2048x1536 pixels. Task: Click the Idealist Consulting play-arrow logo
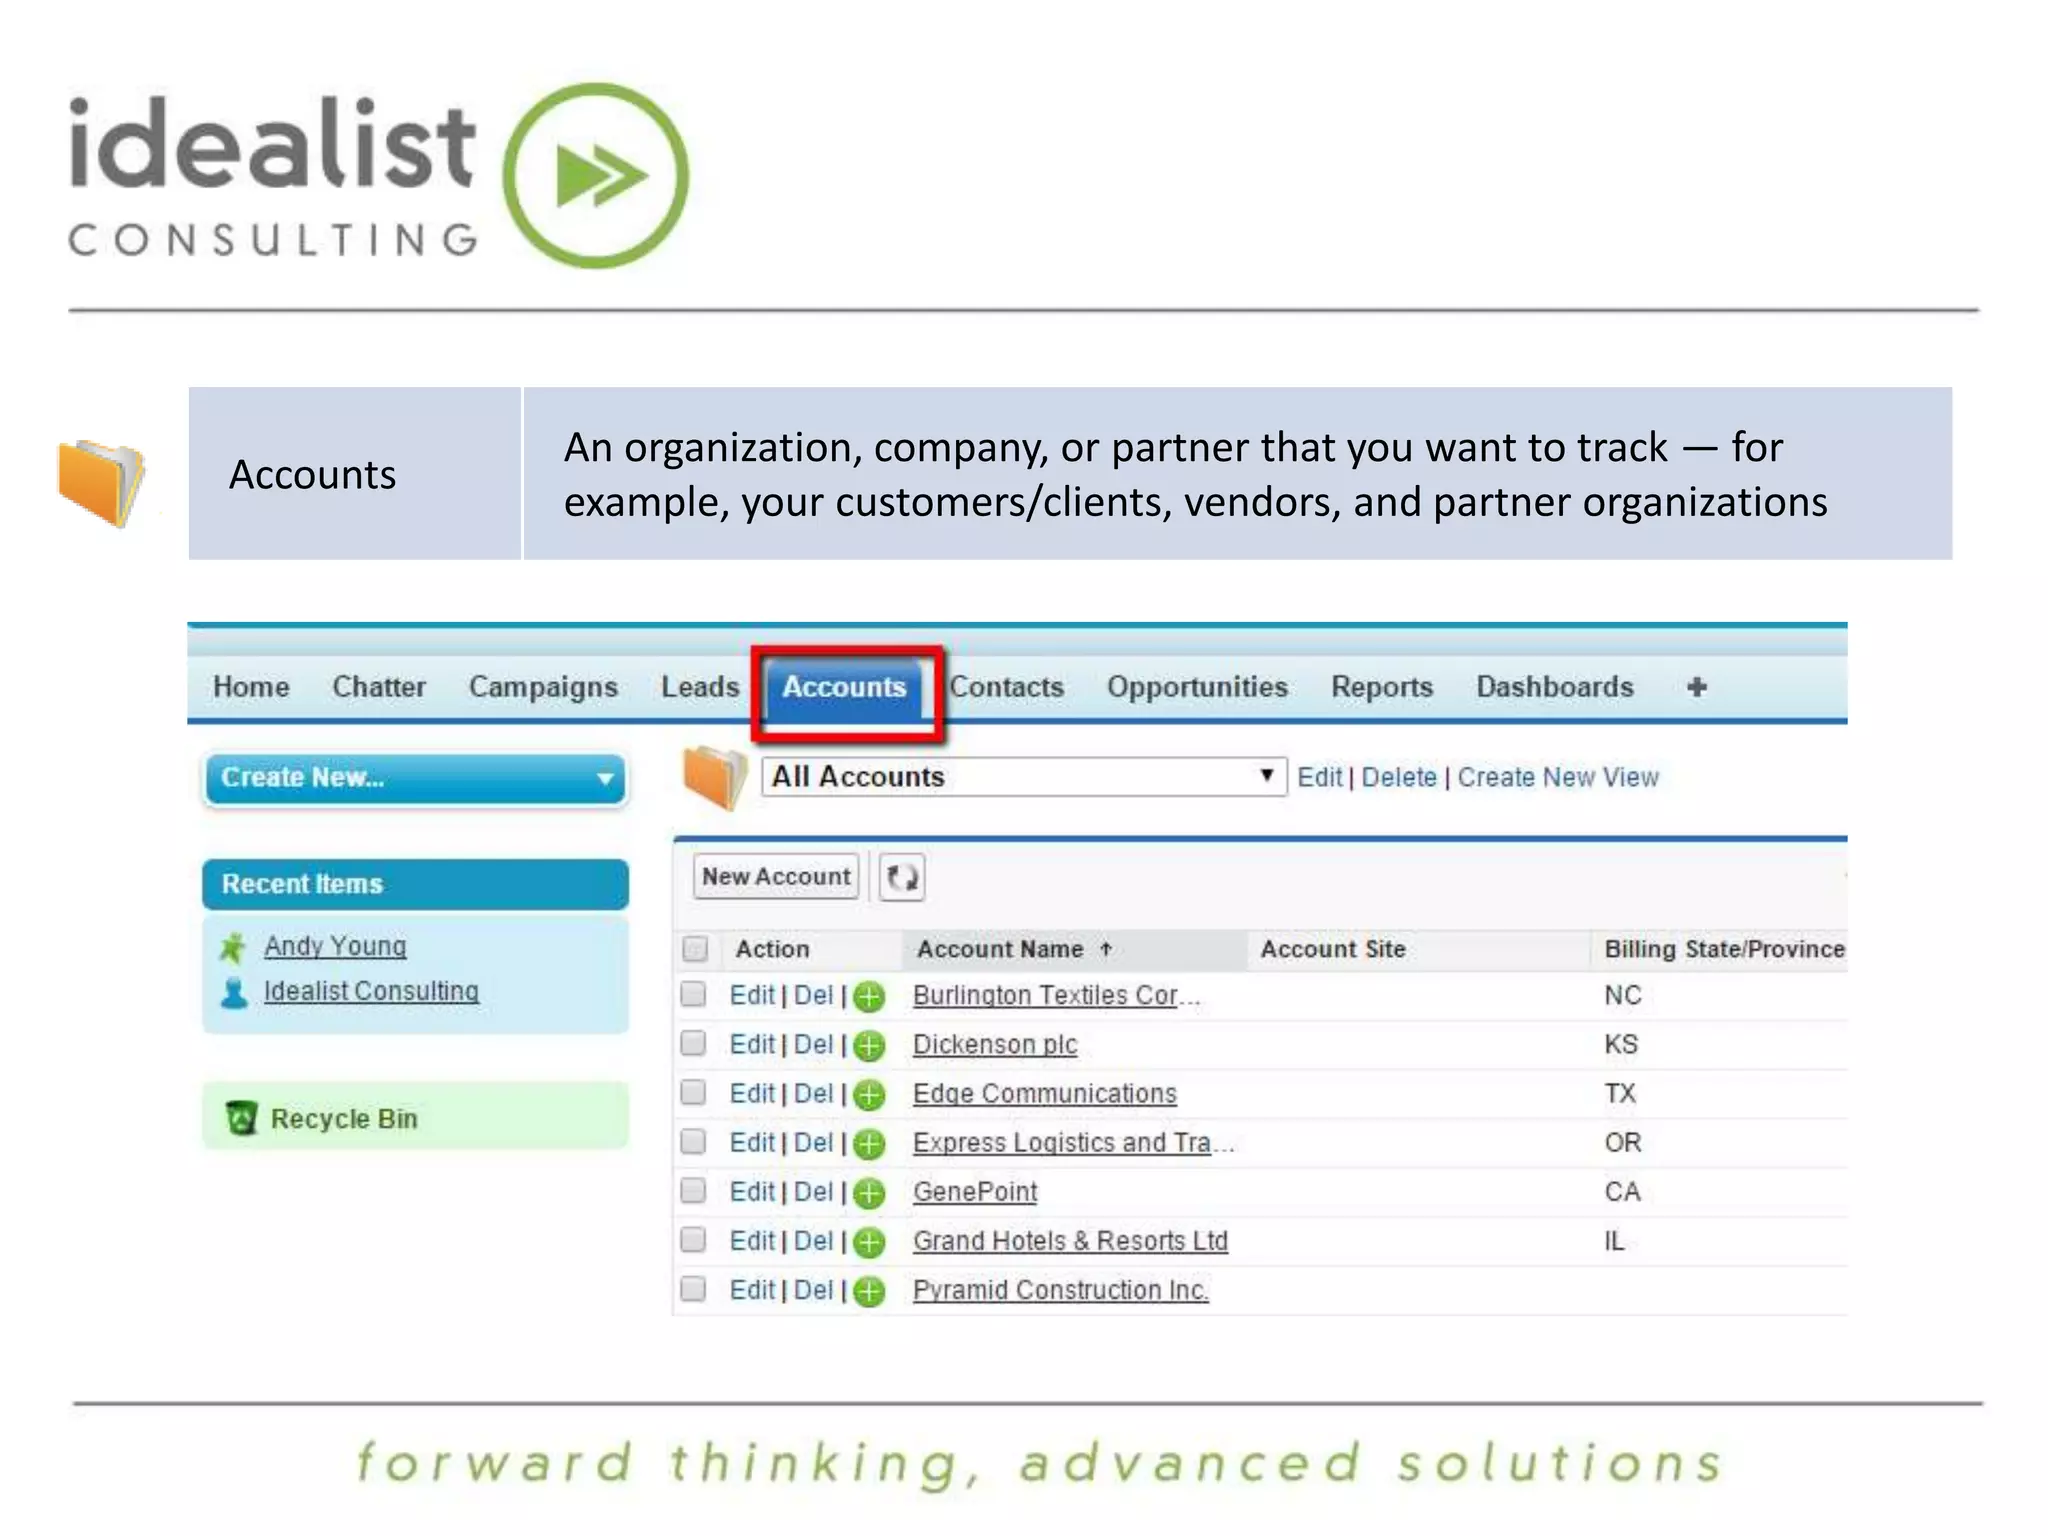point(596,175)
